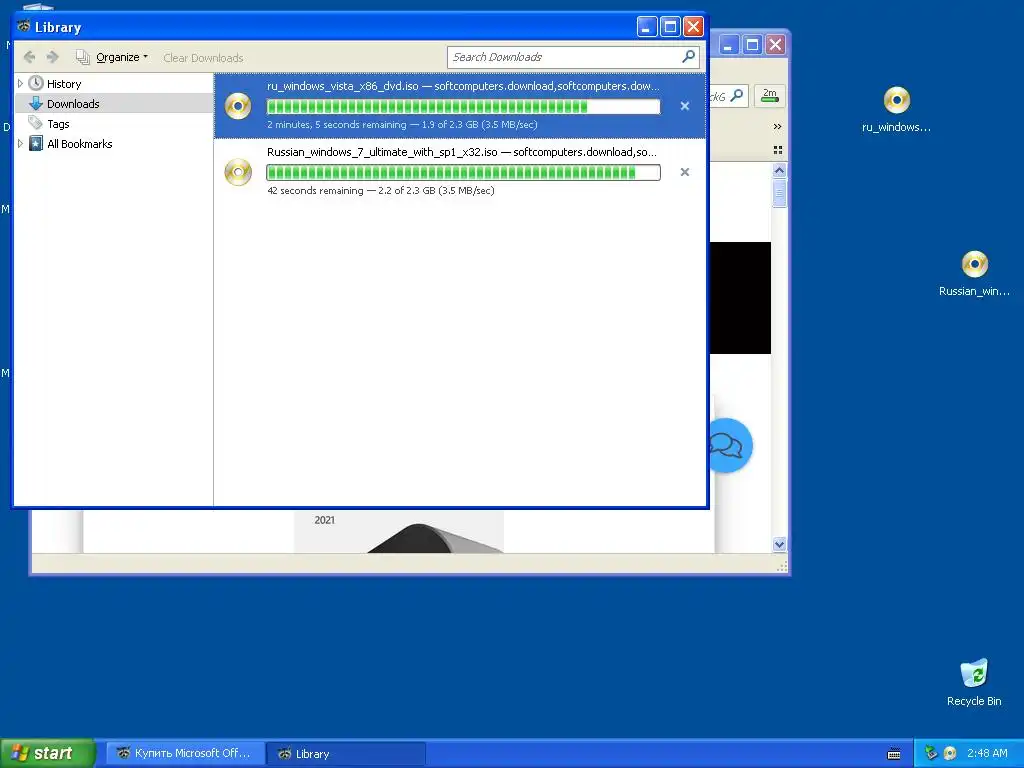Click the ru_windows_vista progress bar
This screenshot has width=1024, height=768.
click(464, 106)
